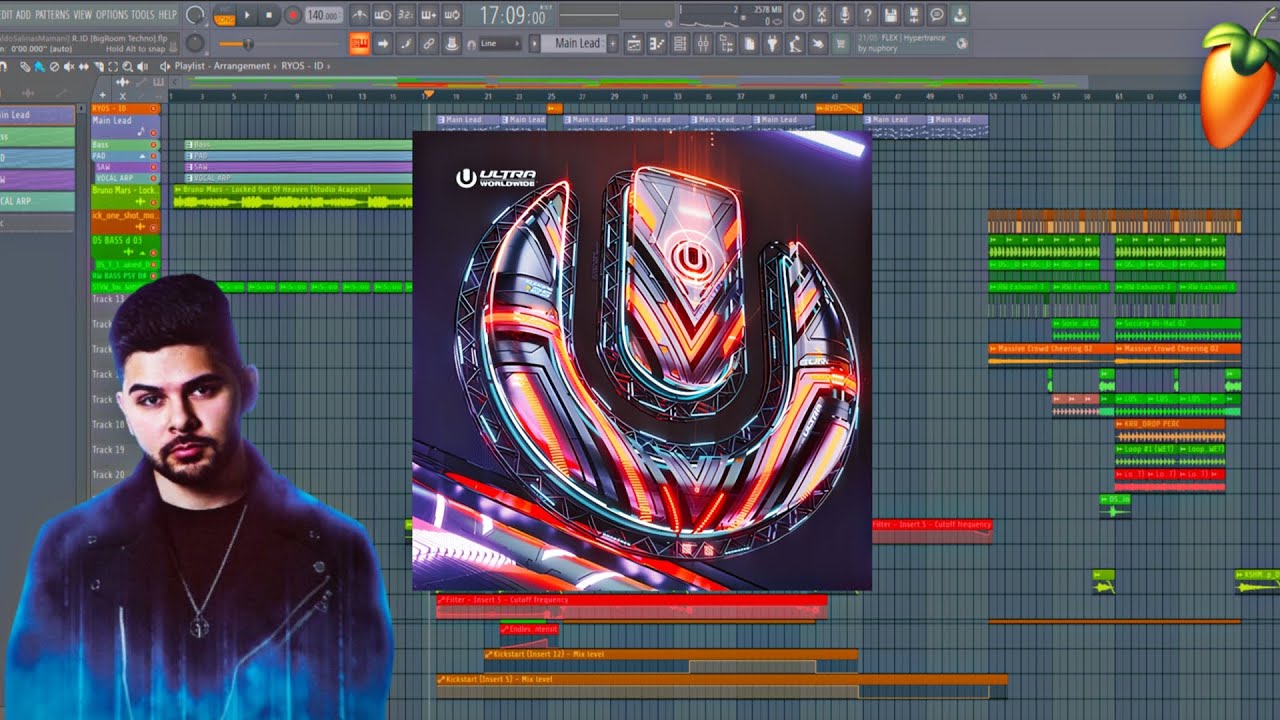
Task: Click the auto-scroll arrow icon
Action: tap(383, 43)
